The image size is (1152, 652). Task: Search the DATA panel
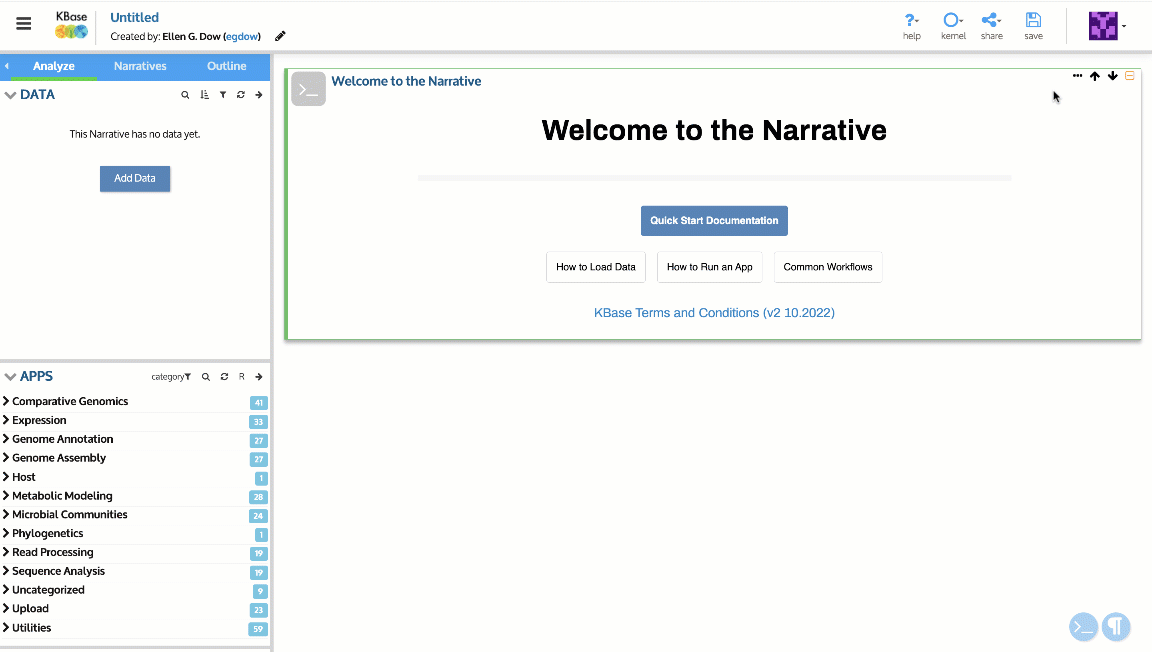pyautogui.click(x=185, y=95)
